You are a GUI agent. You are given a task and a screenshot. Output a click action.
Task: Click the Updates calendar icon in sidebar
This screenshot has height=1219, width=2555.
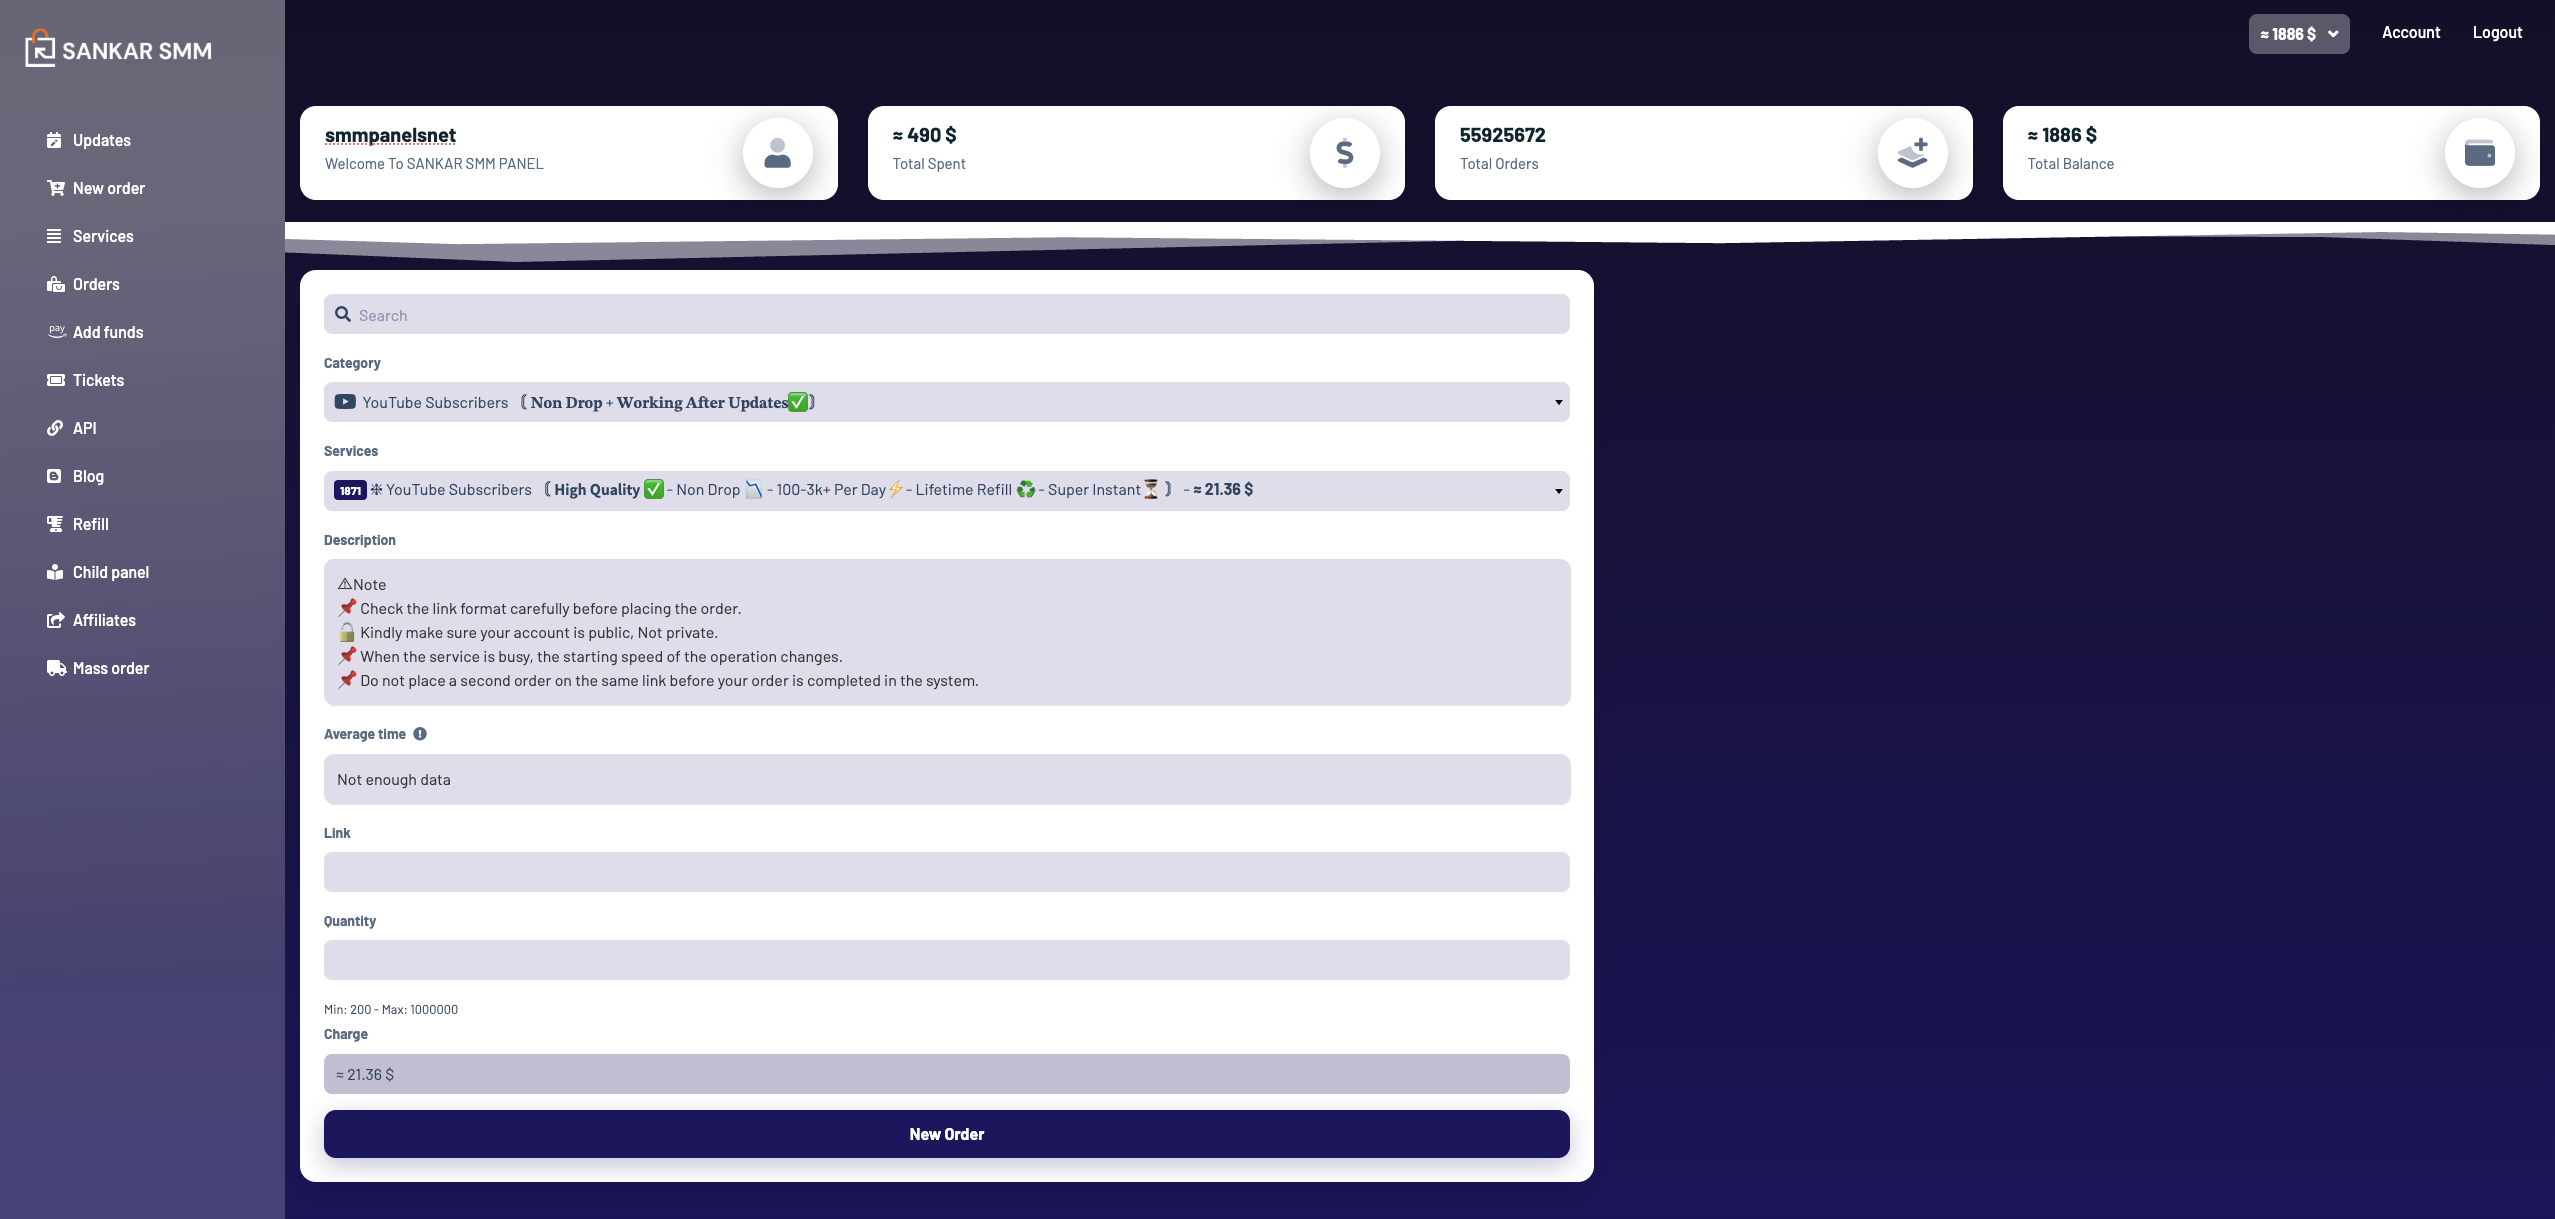[54, 140]
